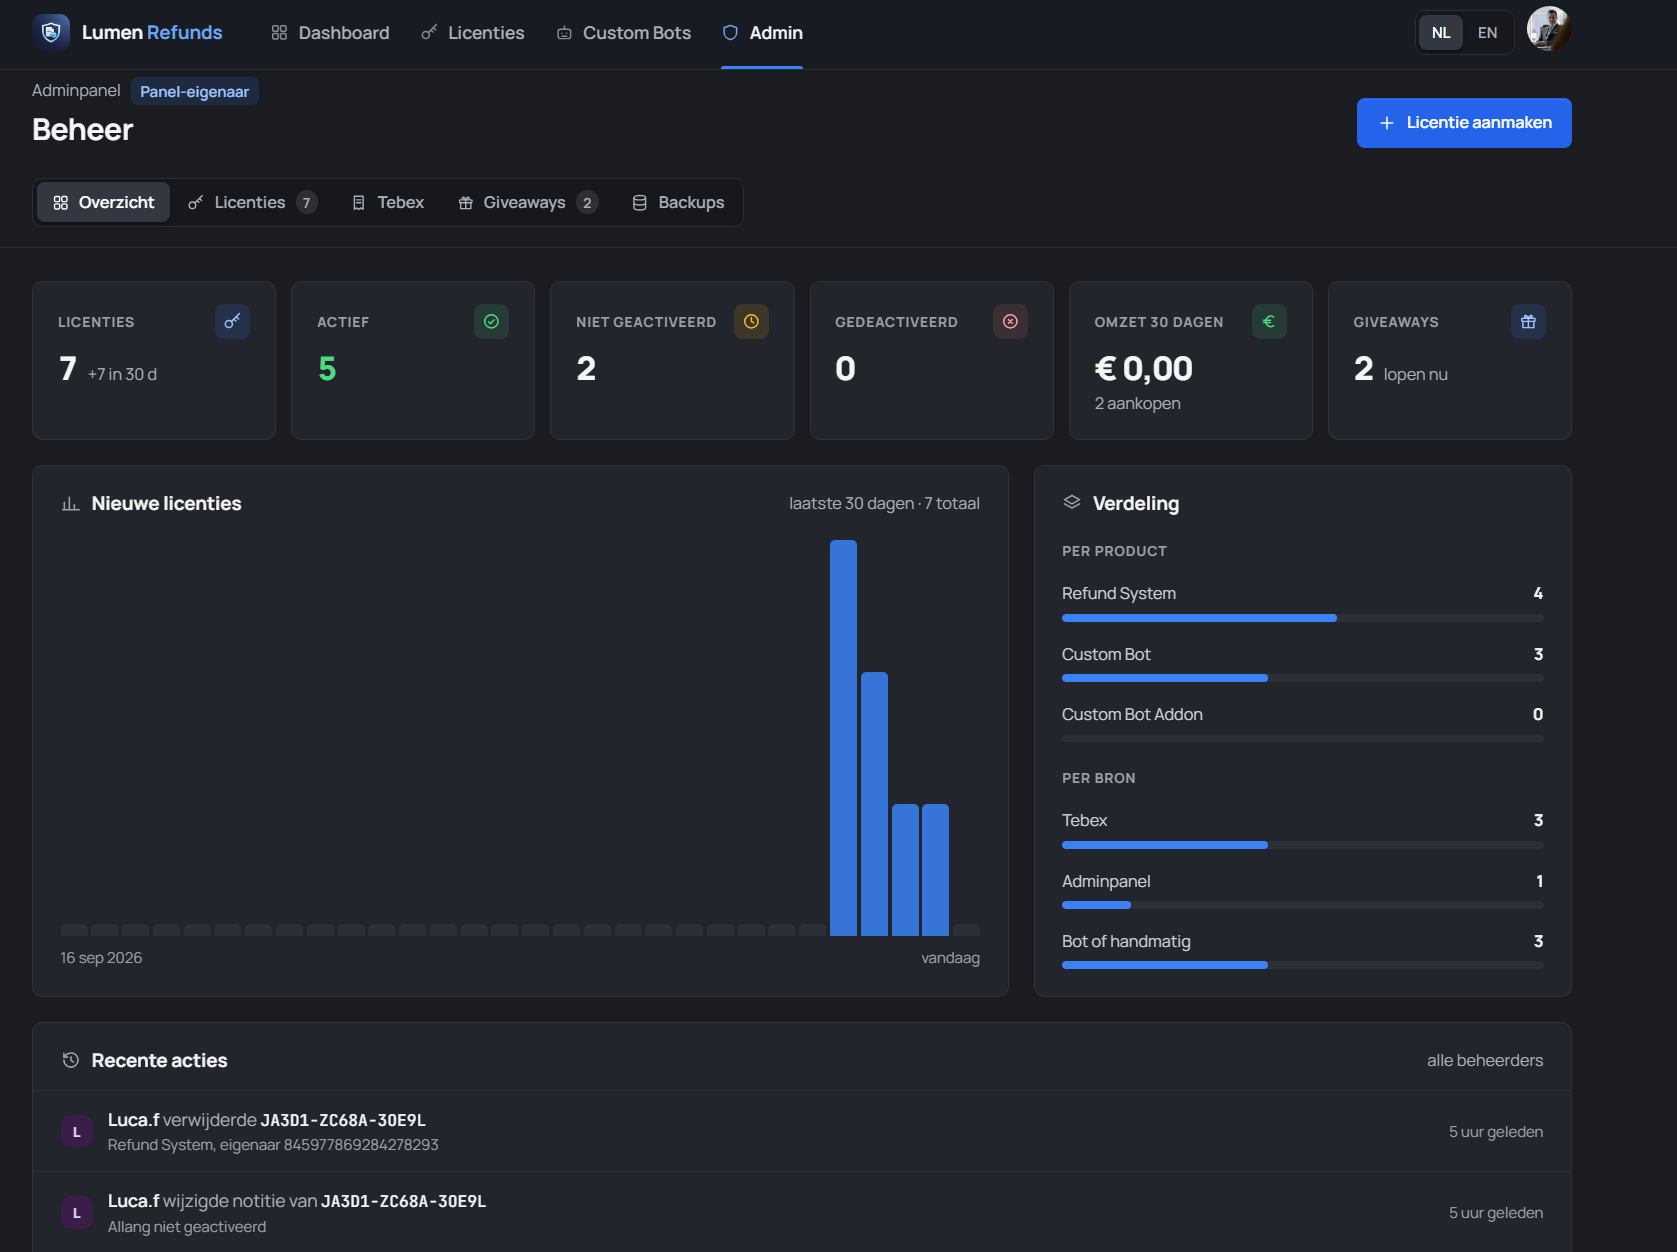Viewport: 1677px width, 1252px height.
Task: Click the € 0,00 revenue value
Action: (1143, 368)
